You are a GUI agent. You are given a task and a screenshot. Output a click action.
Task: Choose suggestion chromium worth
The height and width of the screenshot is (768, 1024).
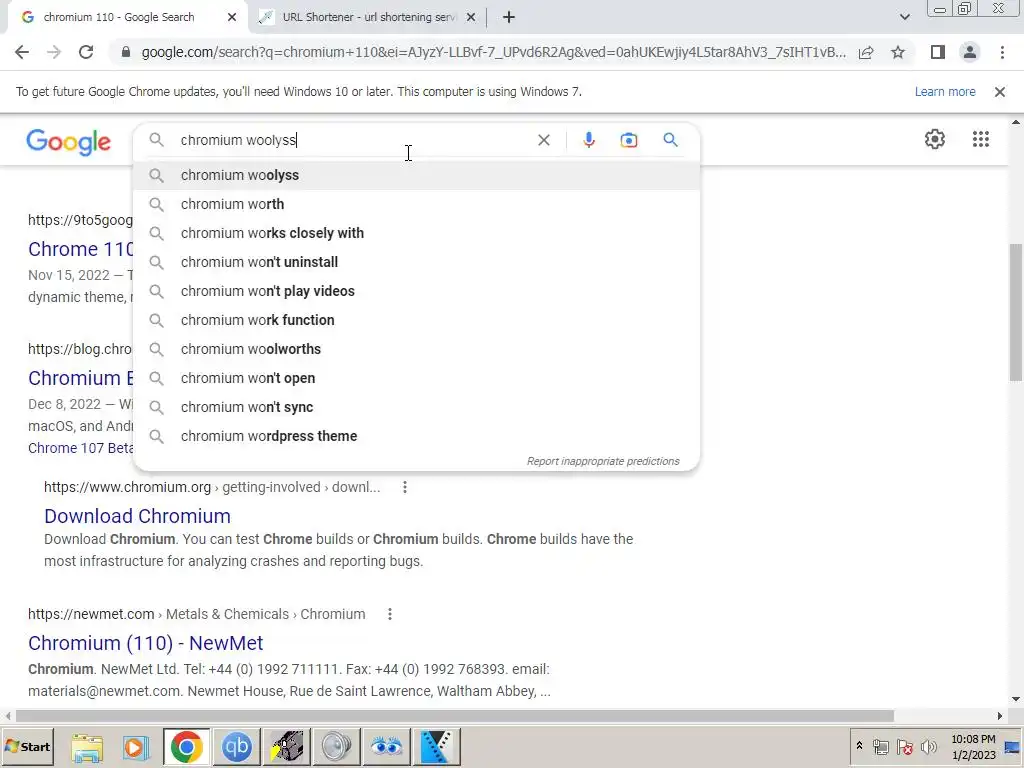coord(416,204)
